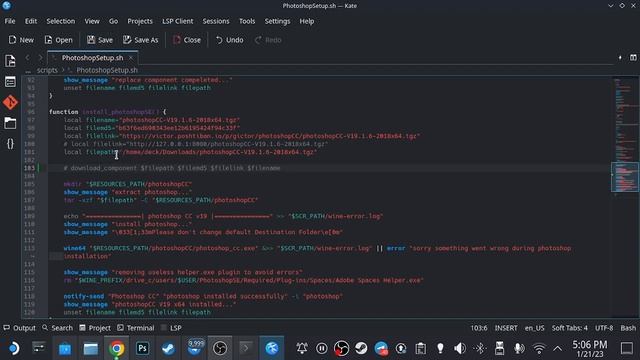
Task: Open the View menu
Action: coord(92,21)
